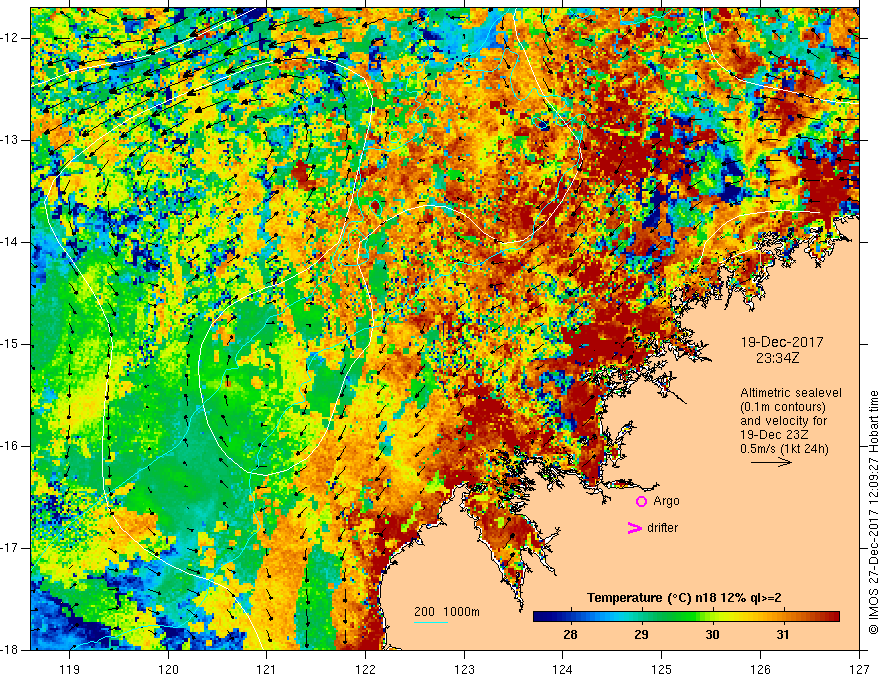880x680 pixels.
Task: Click longitude axis label '119'
Action: pyautogui.click(x=70, y=669)
